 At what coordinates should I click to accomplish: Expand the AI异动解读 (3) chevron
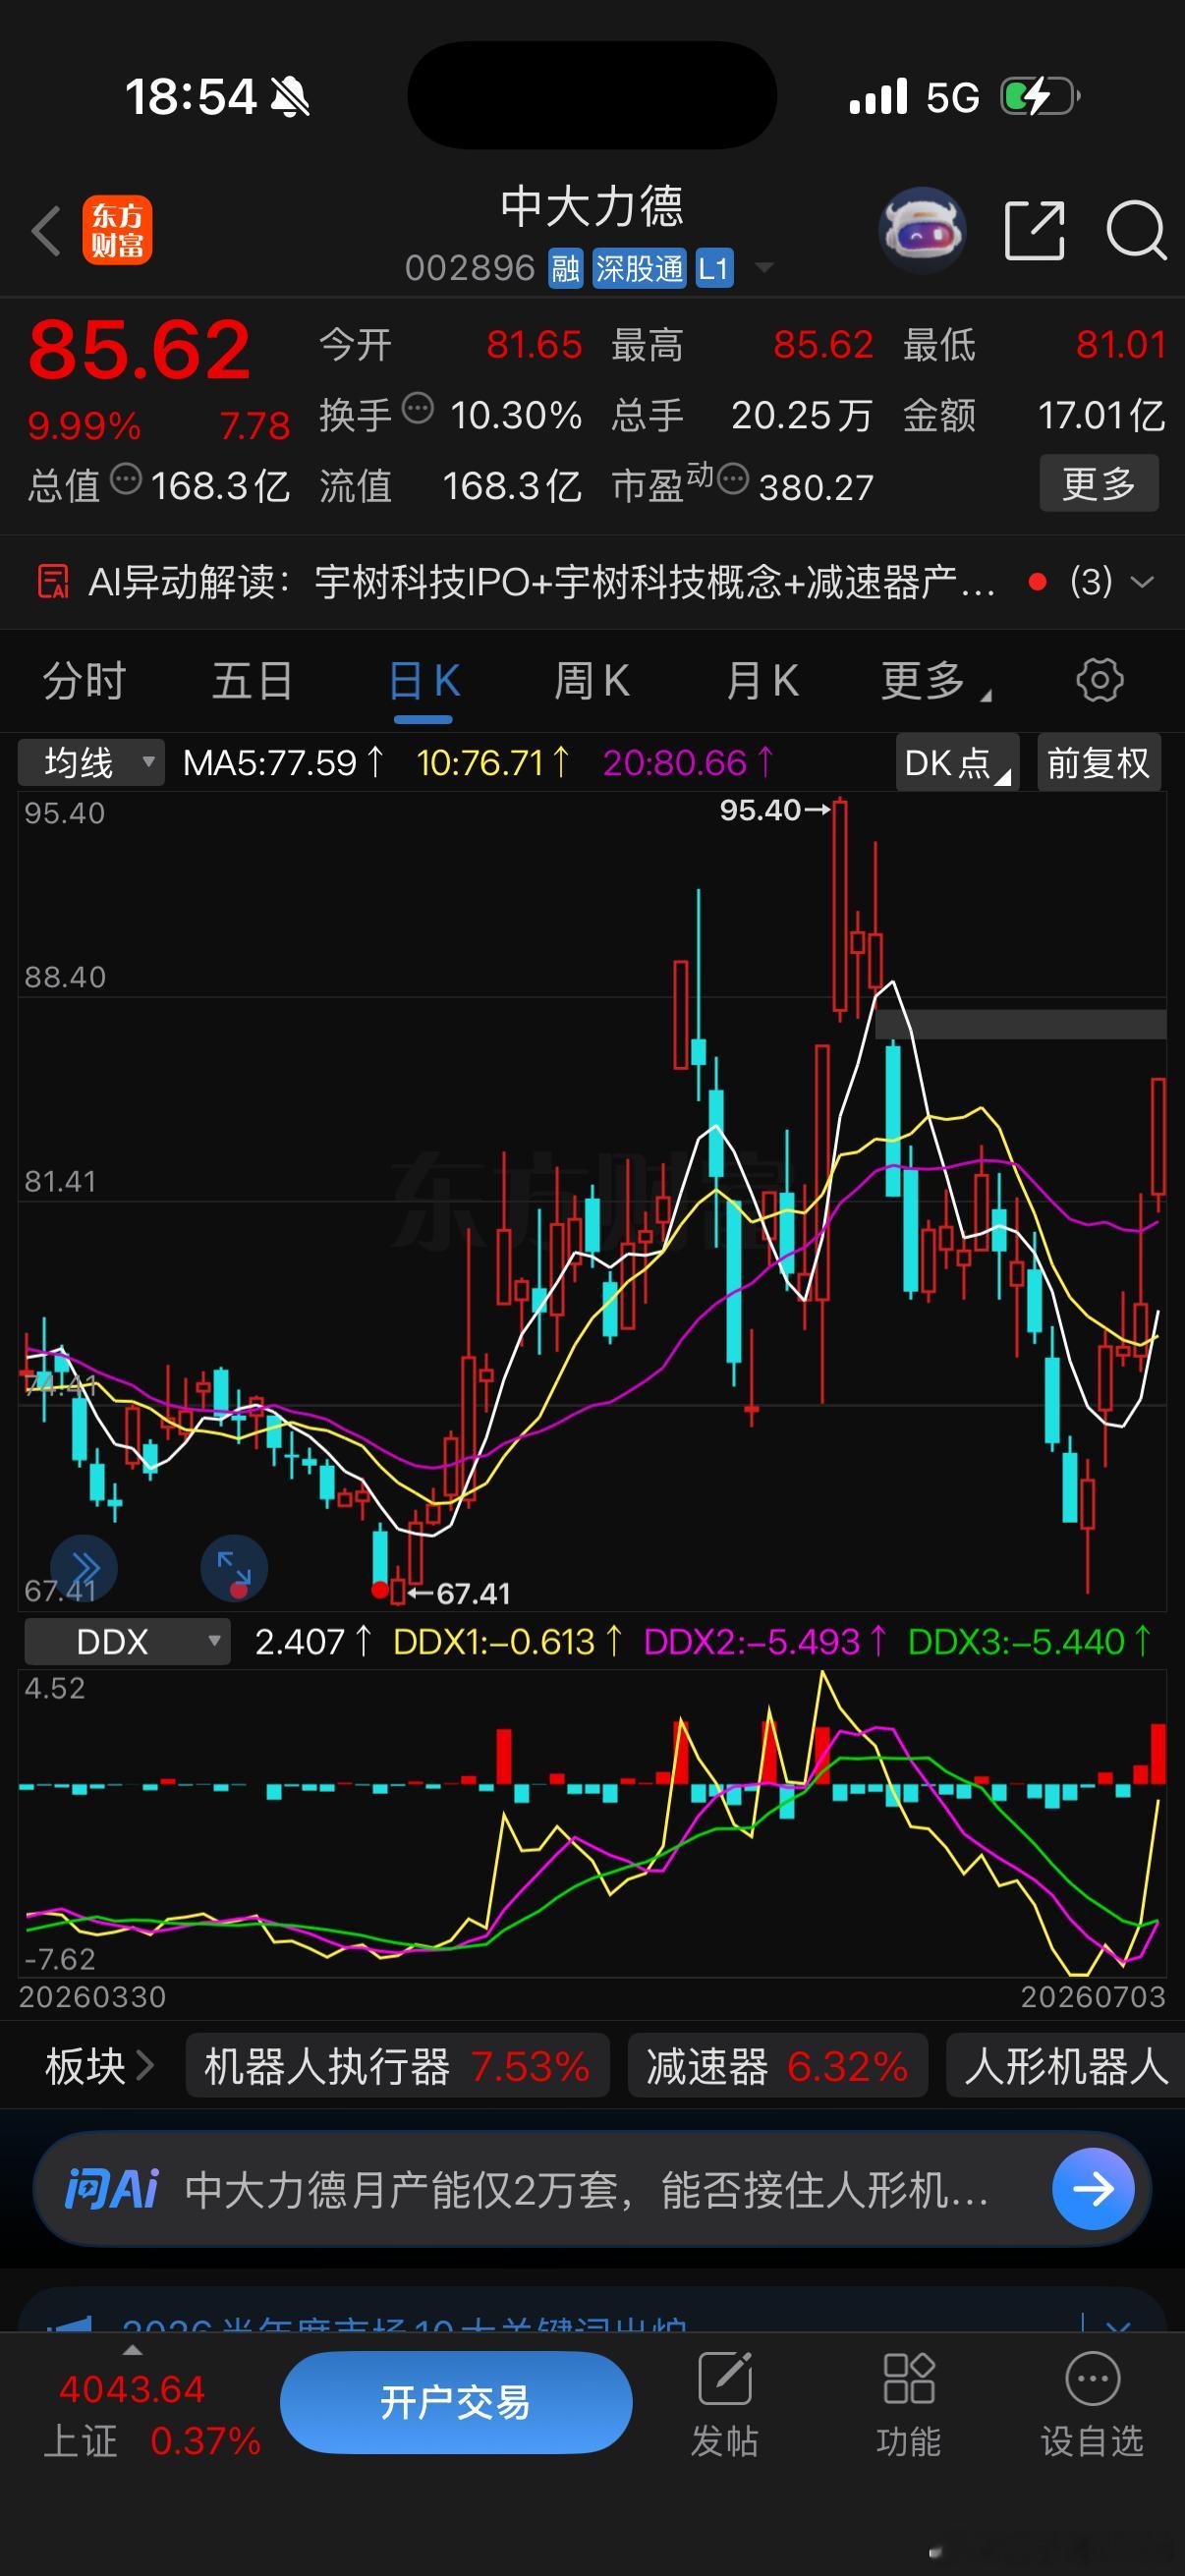point(1141,581)
